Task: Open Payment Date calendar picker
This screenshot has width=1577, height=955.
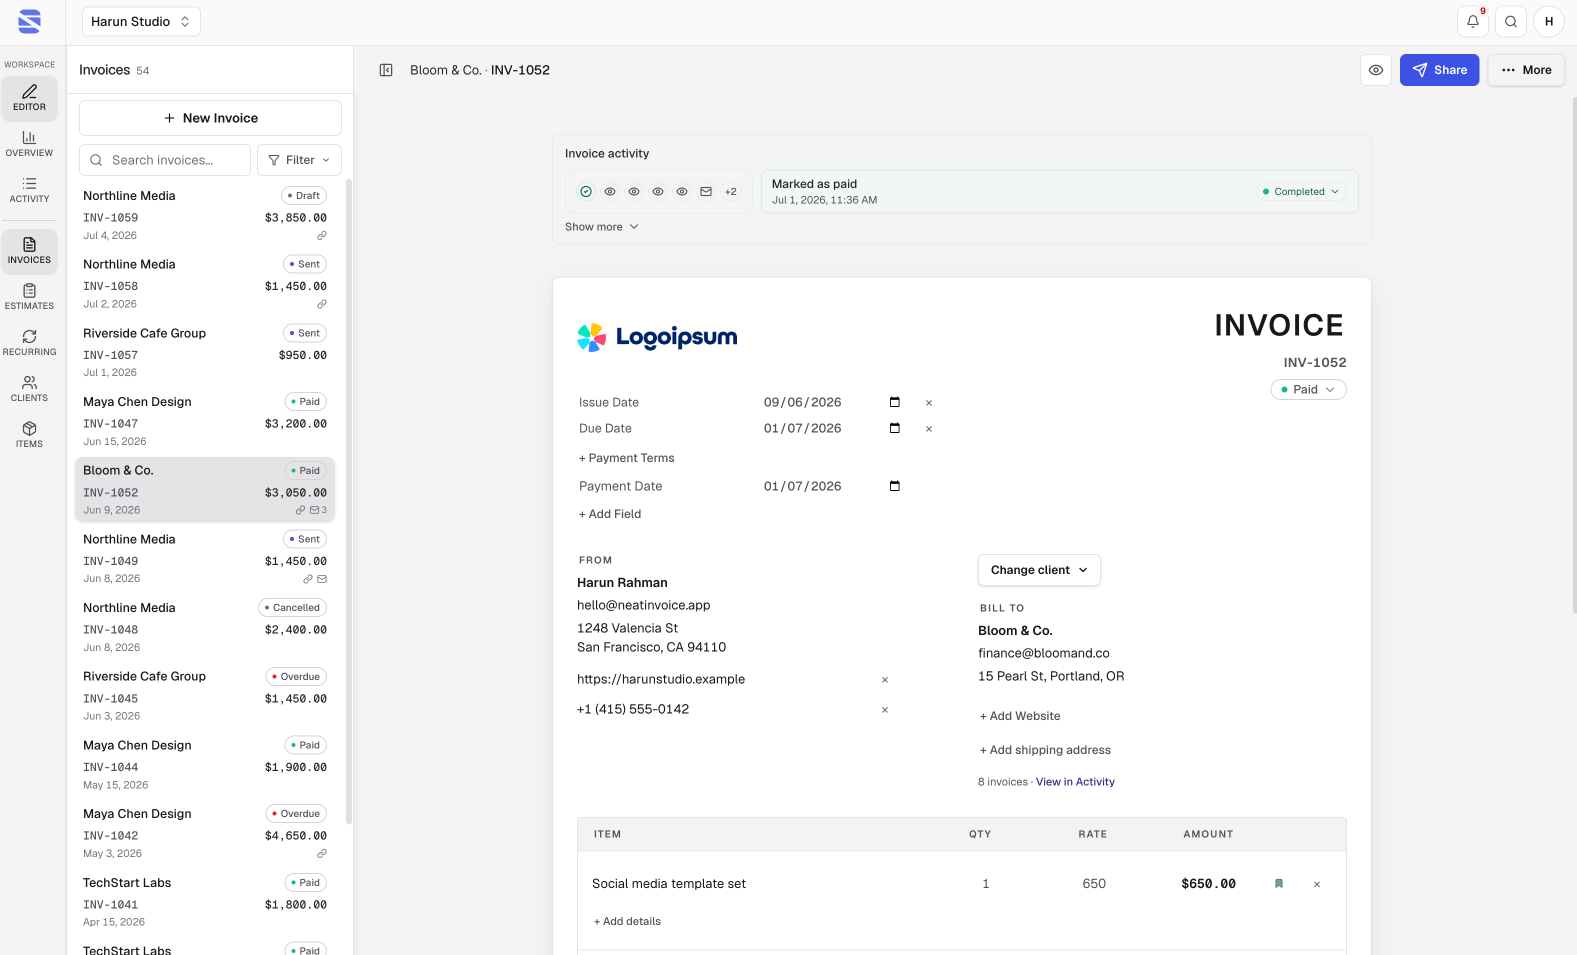Action: pos(895,486)
